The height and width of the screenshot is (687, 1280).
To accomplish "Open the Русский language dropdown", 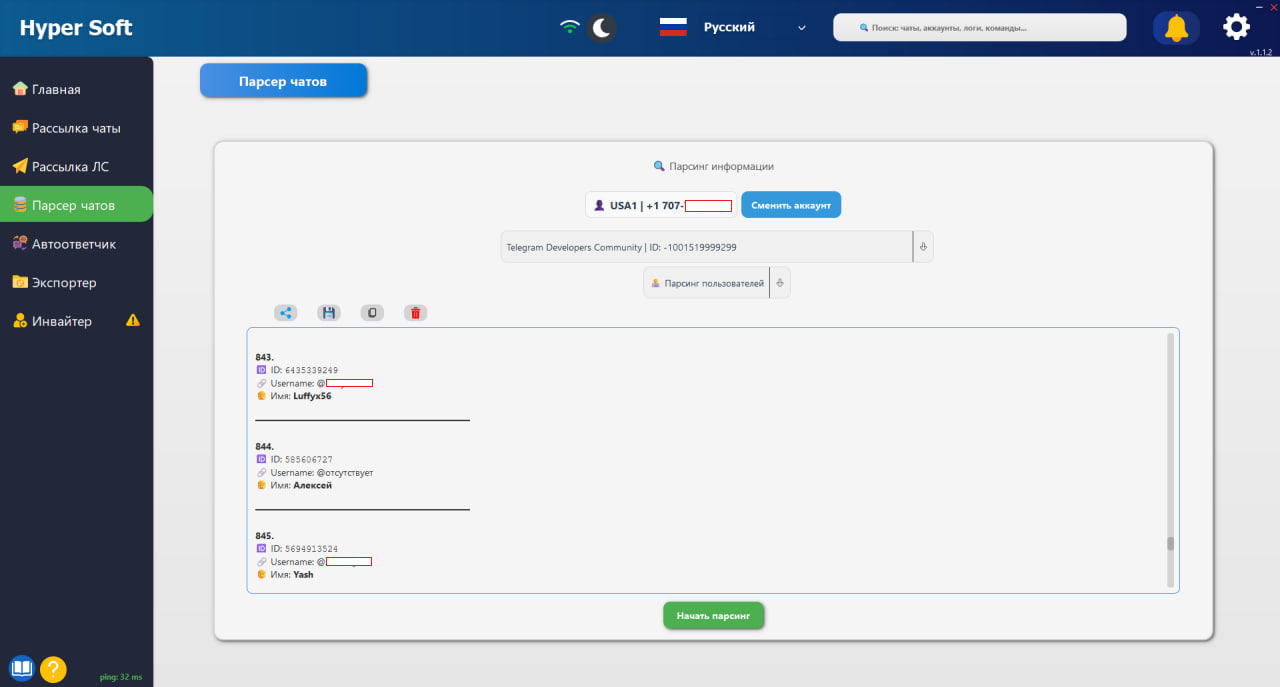I will pyautogui.click(x=755, y=28).
